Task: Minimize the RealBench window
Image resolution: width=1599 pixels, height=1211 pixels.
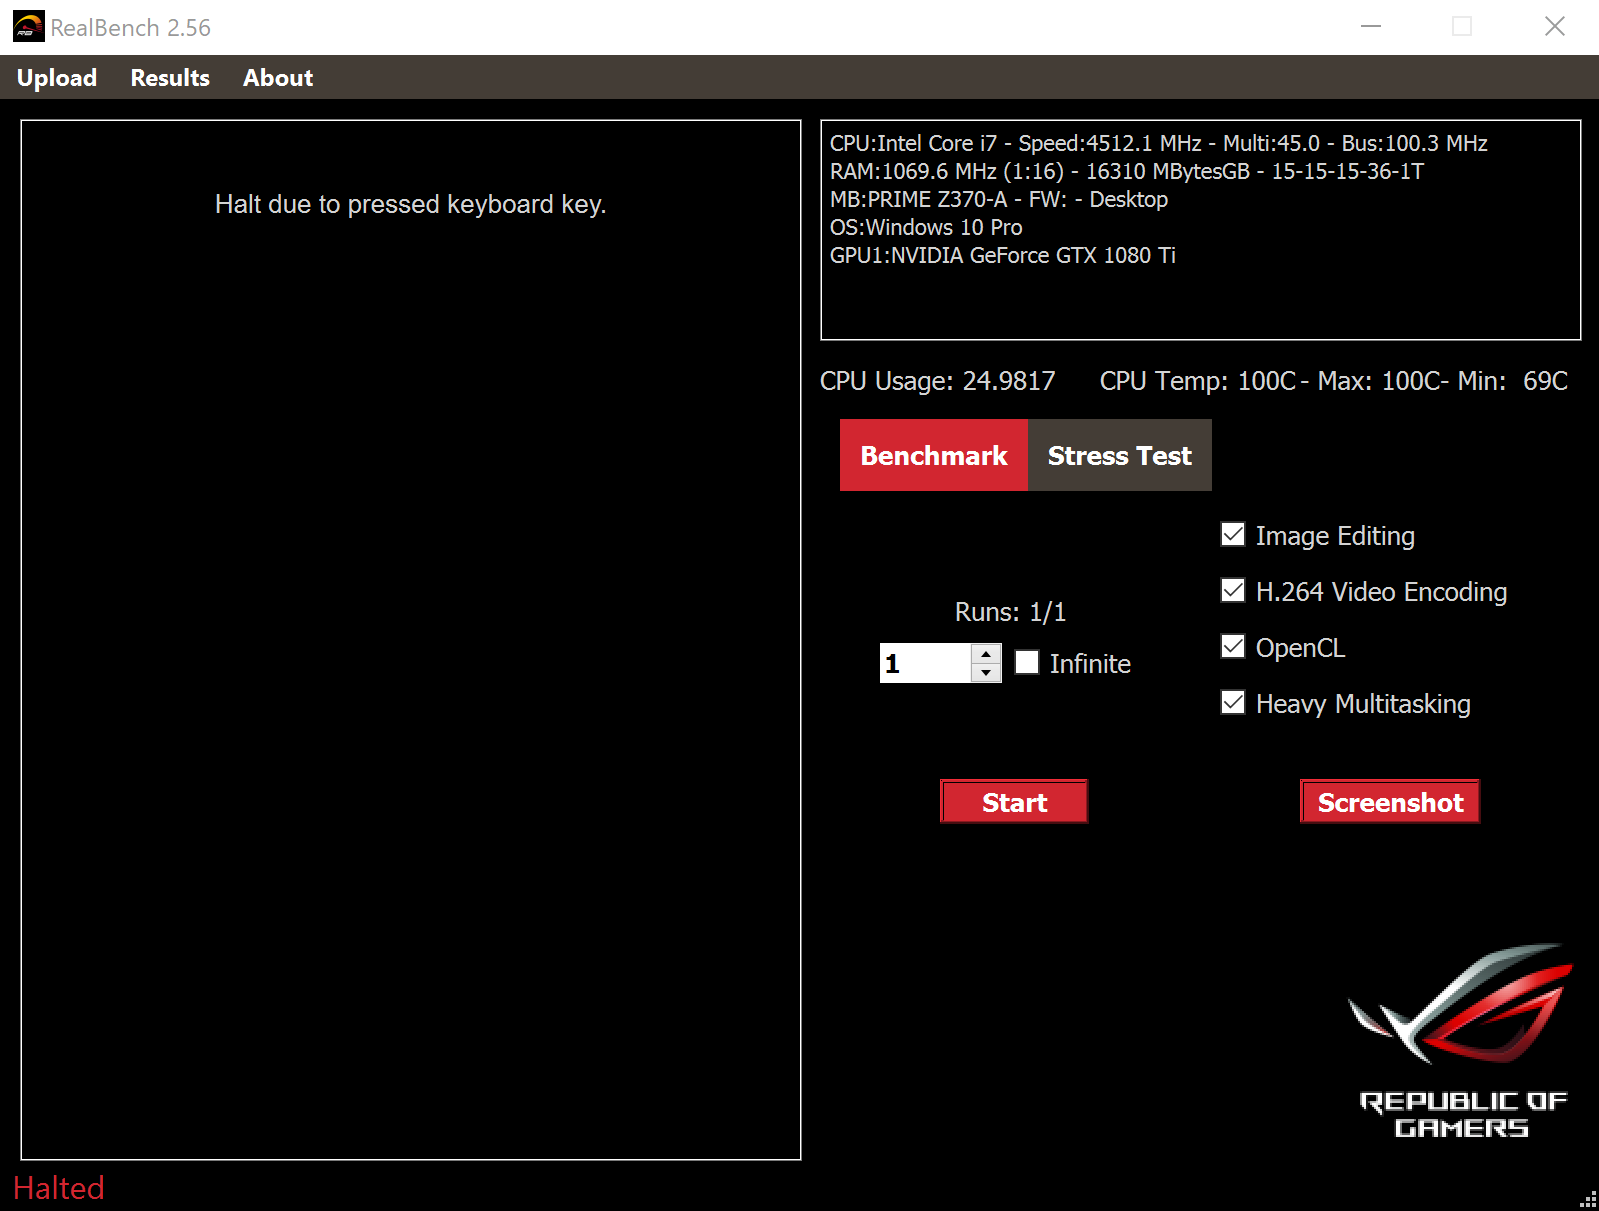Action: pyautogui.click(x=1371, y=27)
